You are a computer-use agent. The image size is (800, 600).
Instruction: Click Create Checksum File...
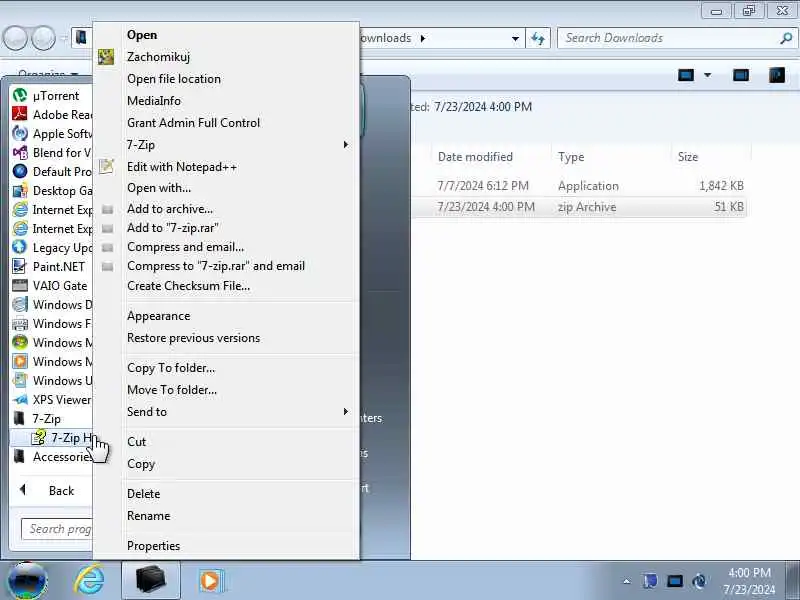point(188,286)
